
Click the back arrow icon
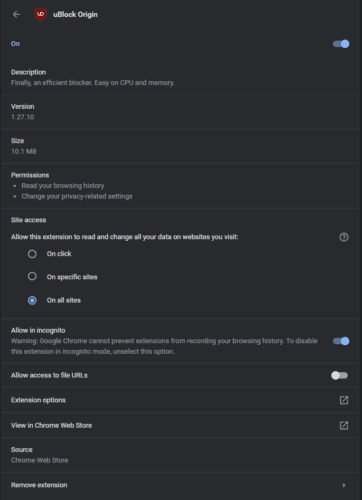point(16,14)
